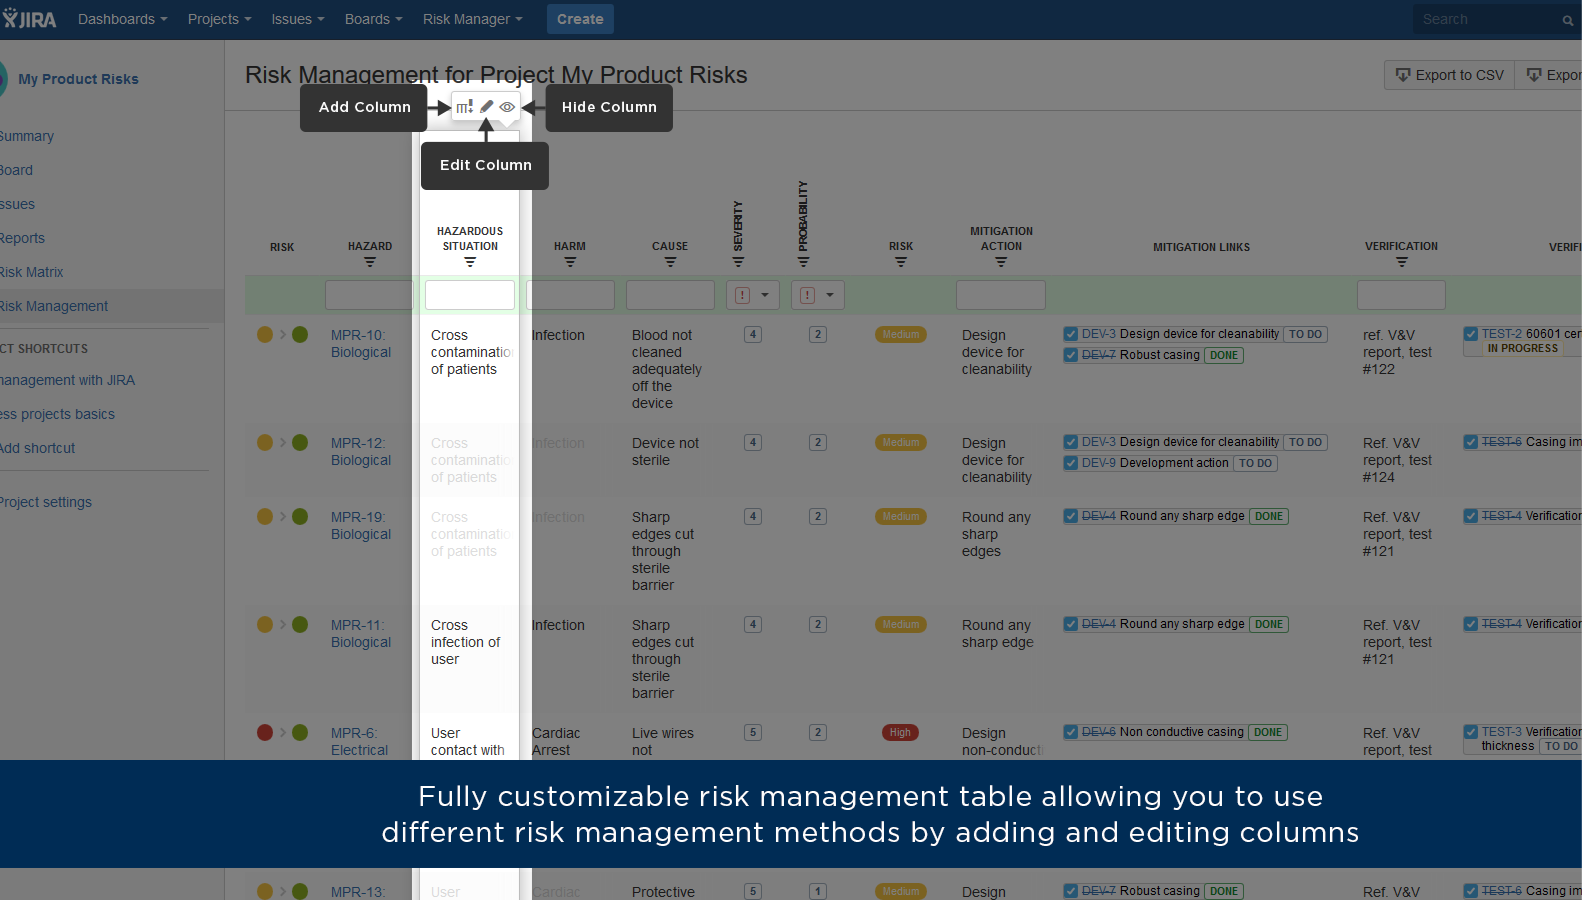Click the severity 4 badge in MPR-12 row
The height and width of the screenshot is (900, 1582).
click(x=753, y=443)
